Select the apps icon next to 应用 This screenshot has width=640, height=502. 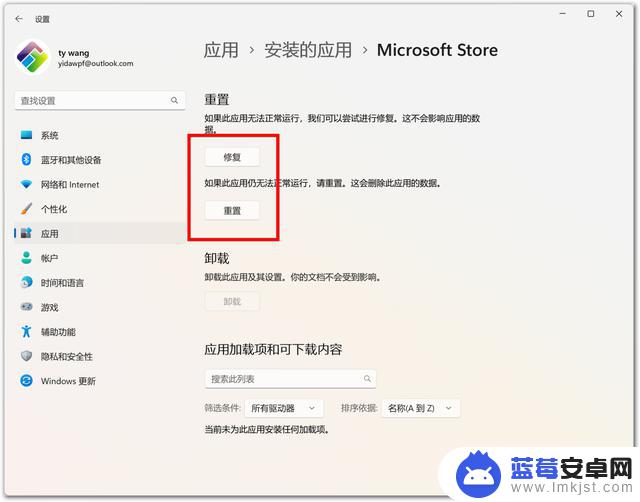tap(27, 233)
